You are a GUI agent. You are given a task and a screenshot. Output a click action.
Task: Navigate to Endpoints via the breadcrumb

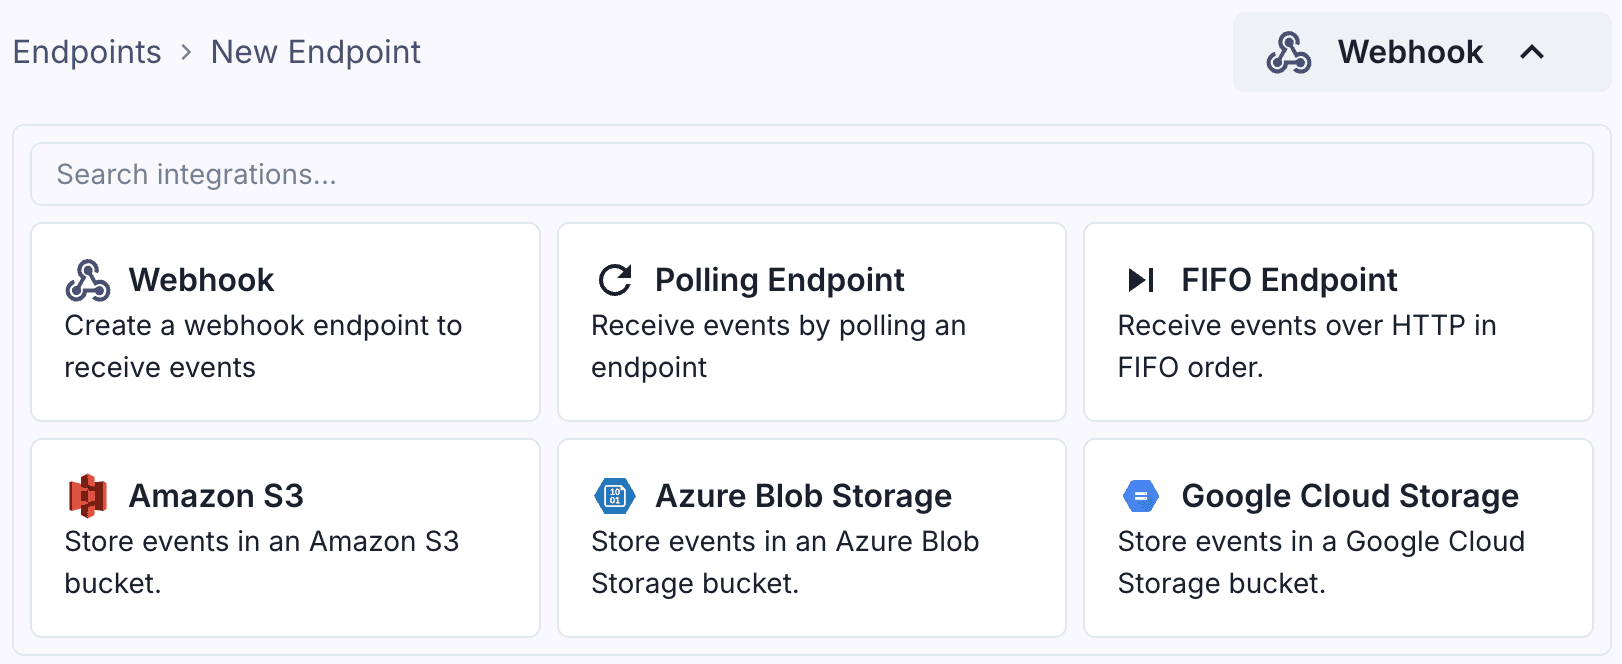coord(86,52)
